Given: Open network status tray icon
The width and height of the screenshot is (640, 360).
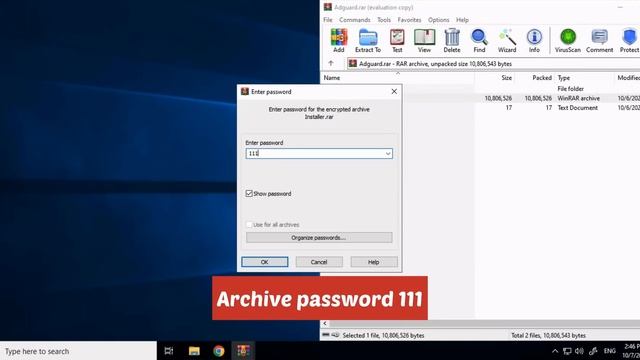Looking at the screenshot, I should pos(567,351).
